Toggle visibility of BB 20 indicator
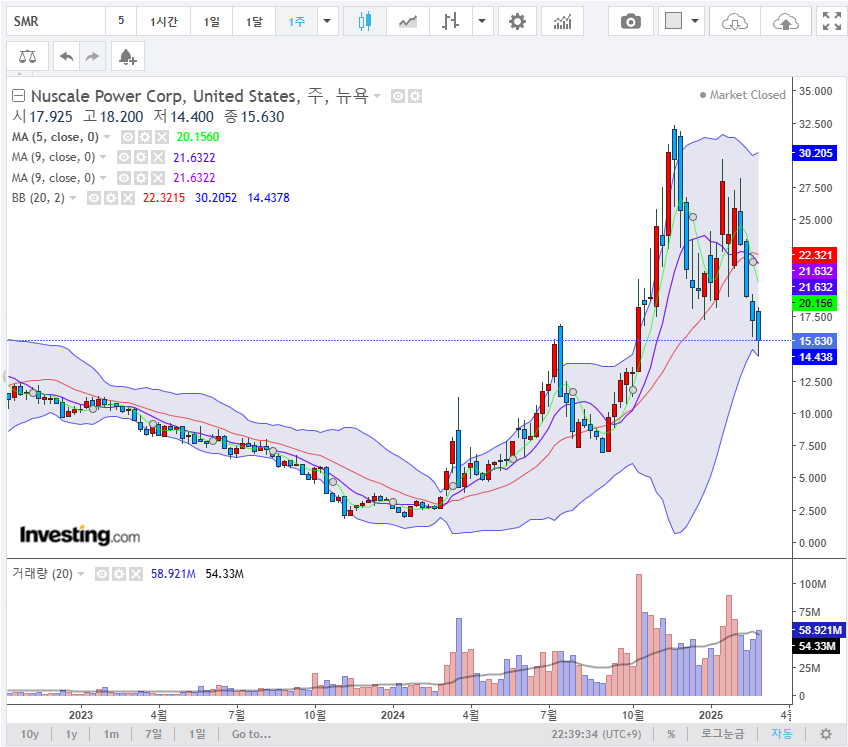Screen dimensions: 848x747 click(94, 198)
